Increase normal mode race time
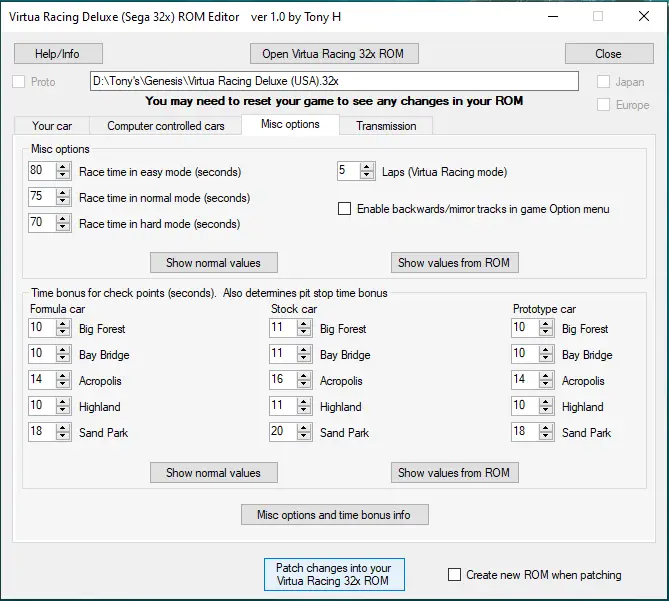This screenshot has height=601, width=669. point(63,193)
